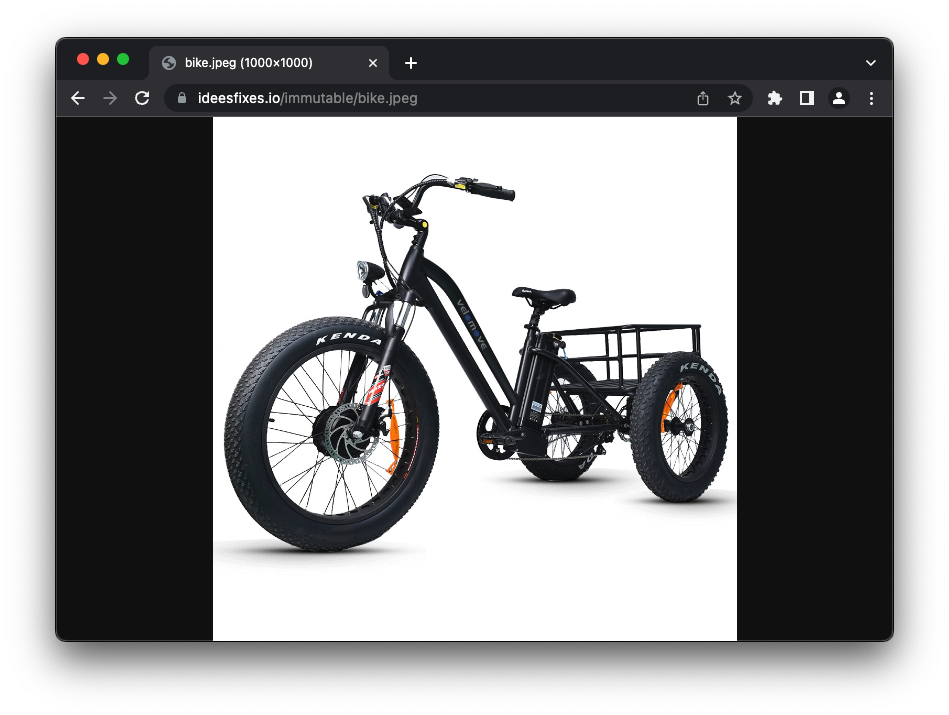949x715 pixels.
Task: Open the Extensions puzzle menu
Action: 774,98
